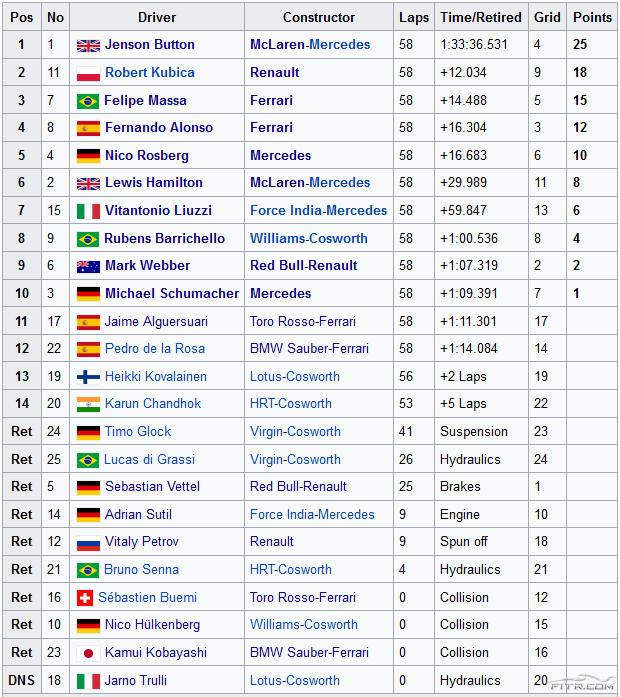The height and width of the screenshot is (697, 620).
Task: Follow the Timo Glock link
Action: point(138,432)
